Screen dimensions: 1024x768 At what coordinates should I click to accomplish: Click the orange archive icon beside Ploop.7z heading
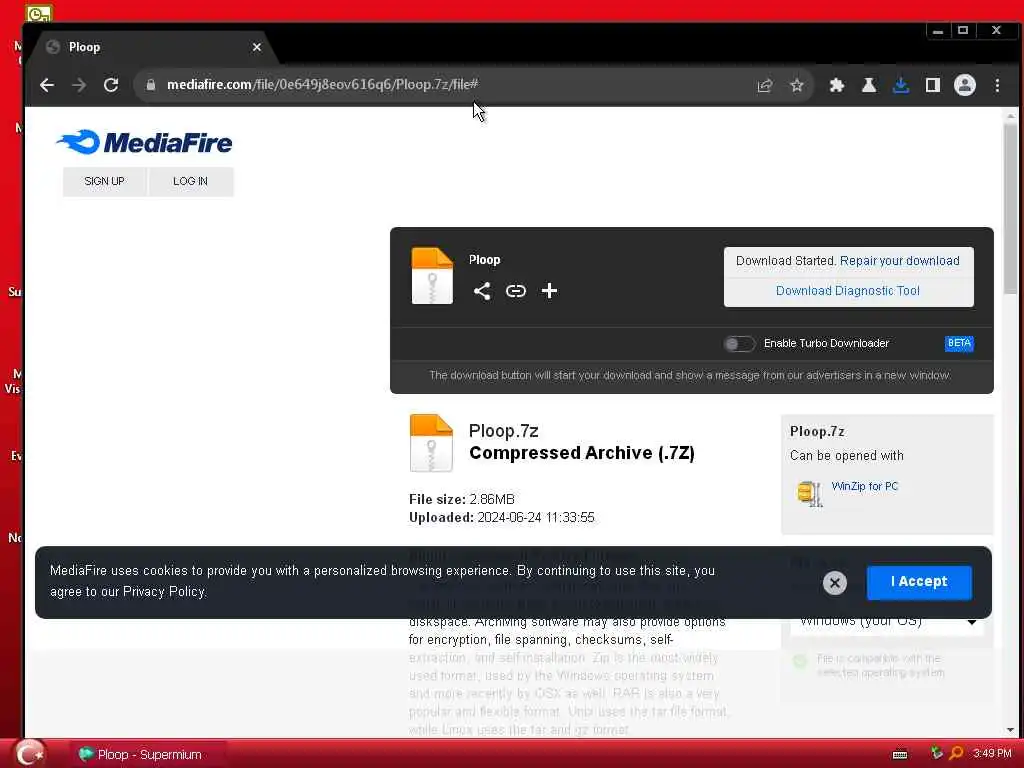pyautogui.click(x=431, y=443)
